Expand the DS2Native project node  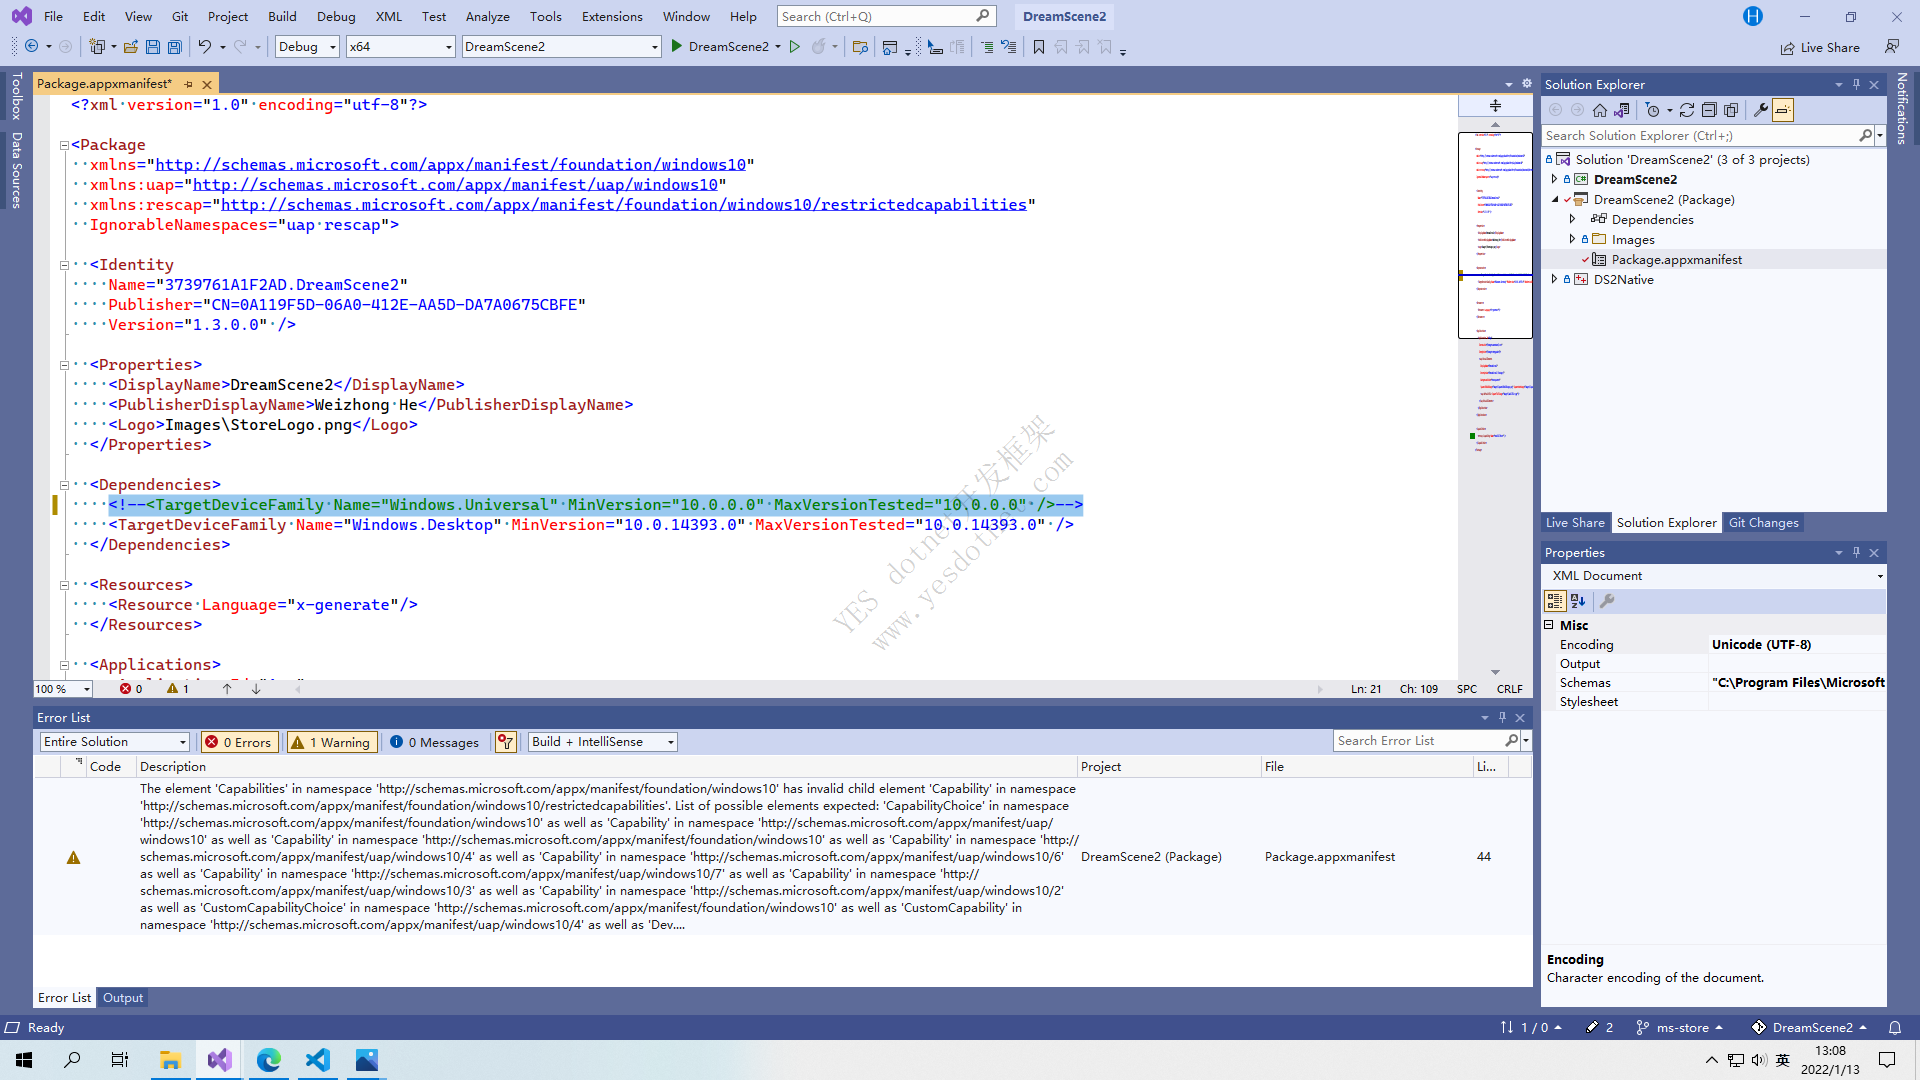tap(1554, 280)
